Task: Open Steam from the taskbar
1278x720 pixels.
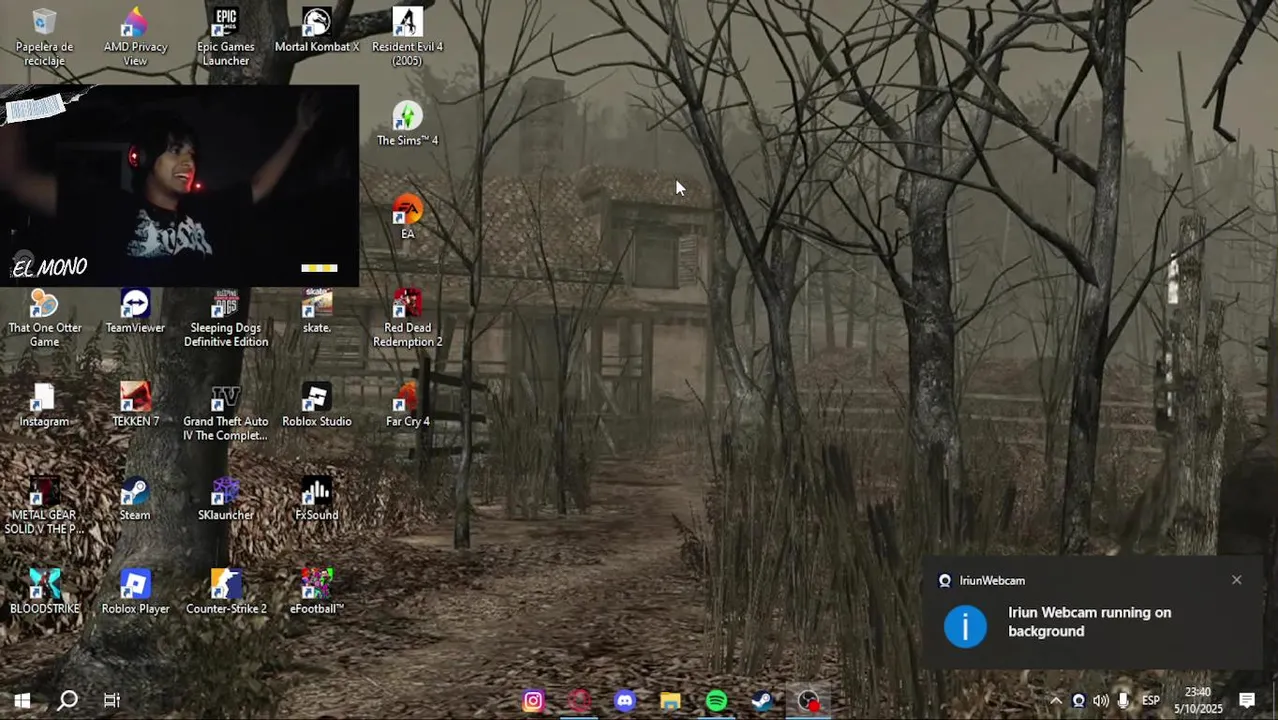Action: (x=762, y=701)
